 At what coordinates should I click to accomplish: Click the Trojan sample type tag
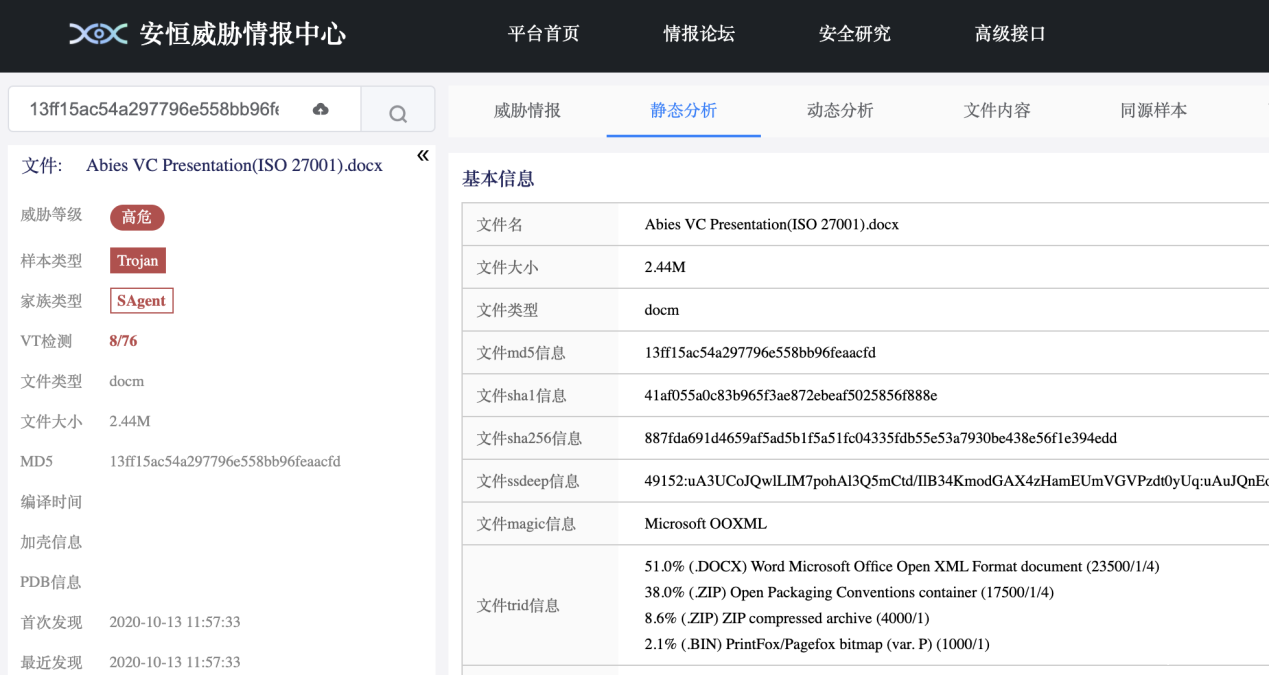pos(138,261)
